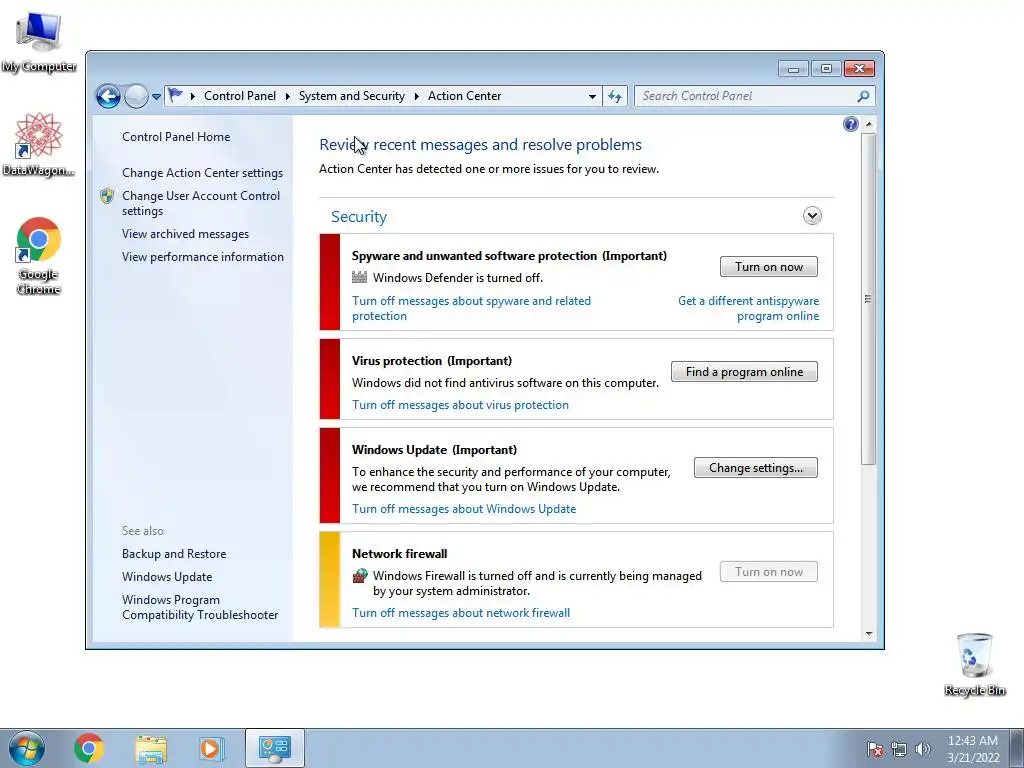Image resolution: width=1024 pixels, height=768 pixels.
Task: Click the Windows Update (Important) heading
Action: coord(434,449)
